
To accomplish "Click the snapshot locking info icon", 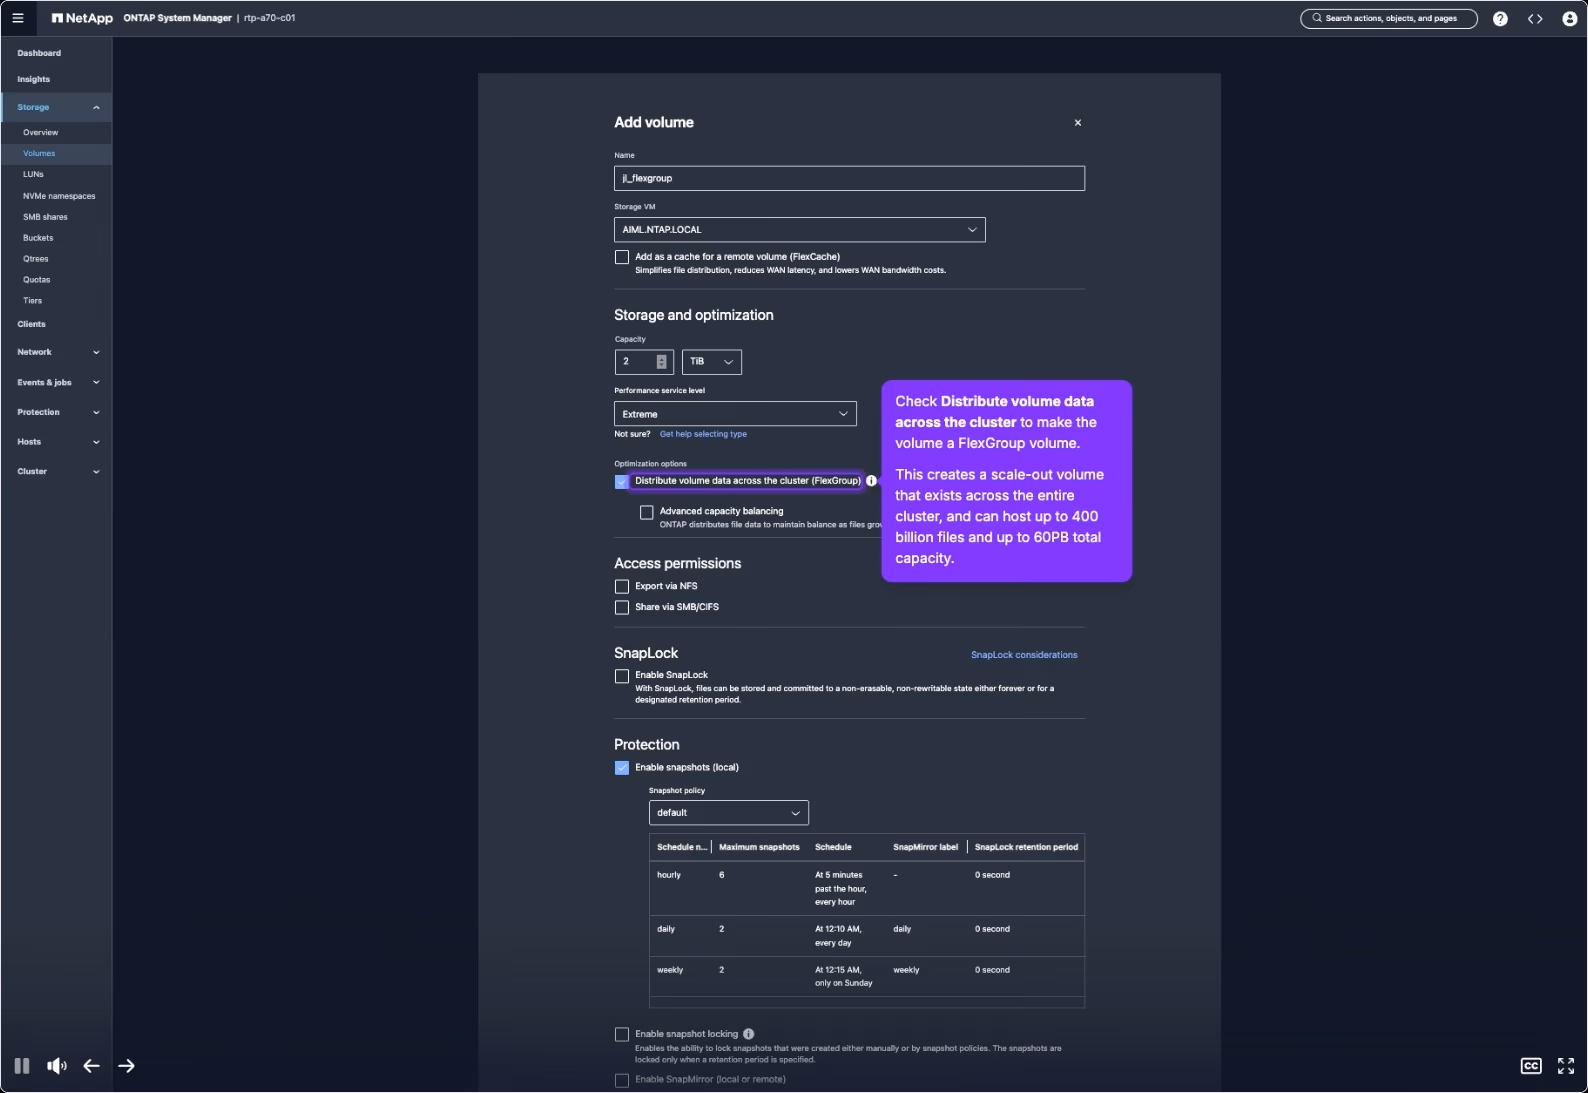I will pyautogui.click(x=749, y=1034).
